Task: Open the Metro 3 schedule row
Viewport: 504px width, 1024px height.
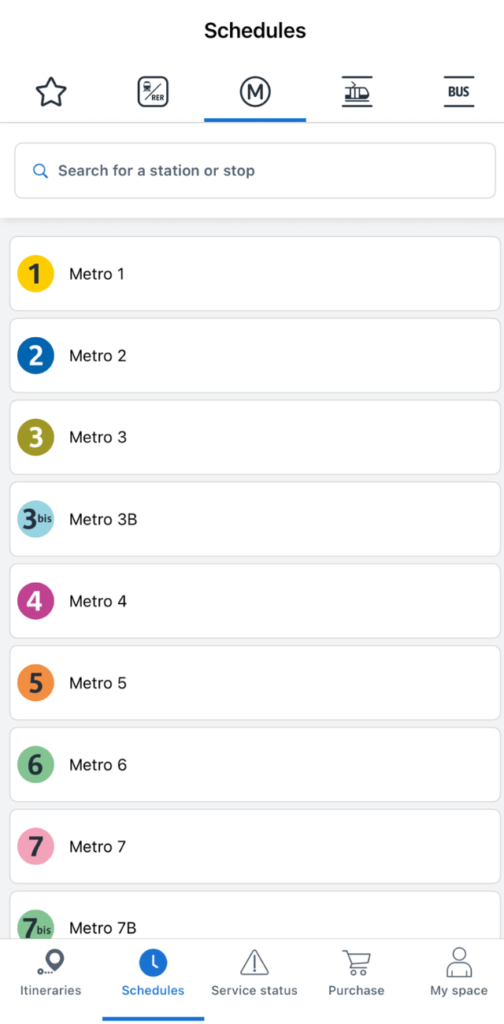Action: [x=255, y=438]
